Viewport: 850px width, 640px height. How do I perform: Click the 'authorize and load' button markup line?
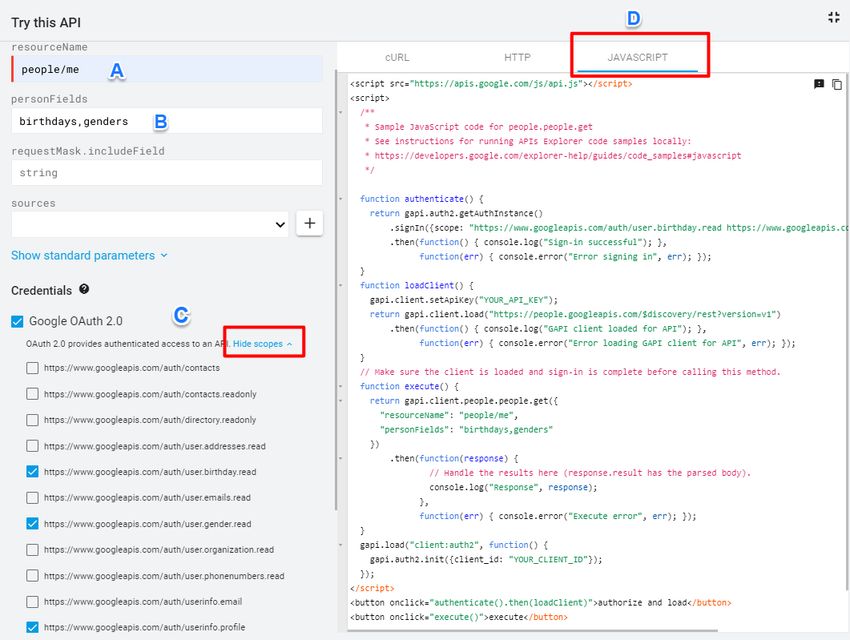540,603
